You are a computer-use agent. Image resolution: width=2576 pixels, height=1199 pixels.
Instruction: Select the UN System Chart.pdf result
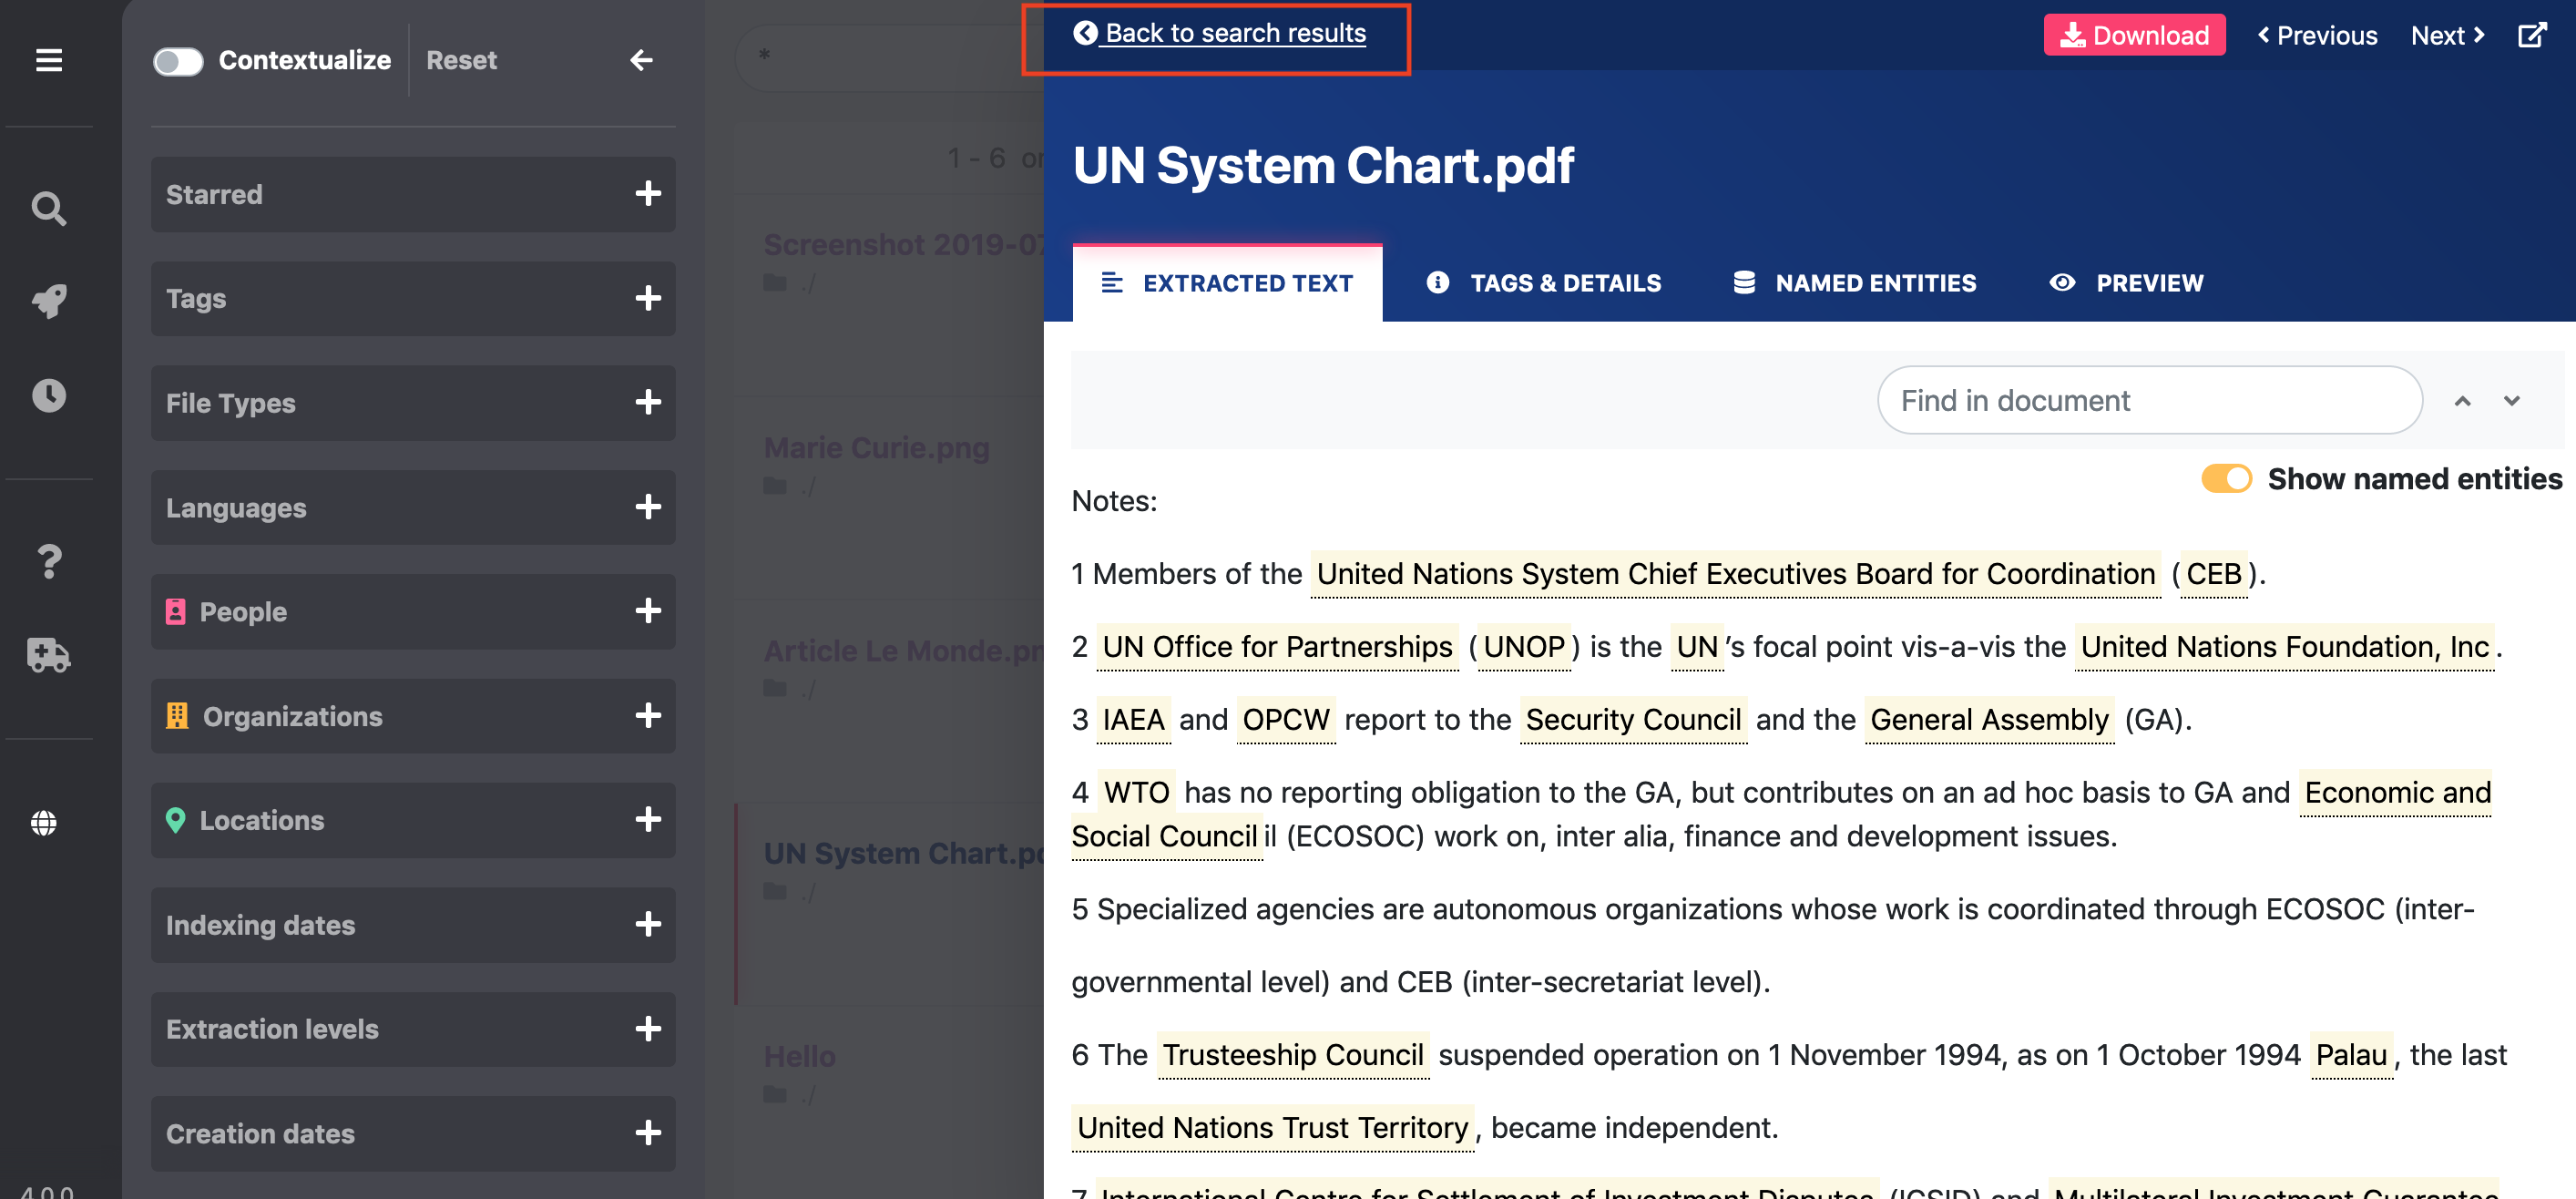coord(903,853)
